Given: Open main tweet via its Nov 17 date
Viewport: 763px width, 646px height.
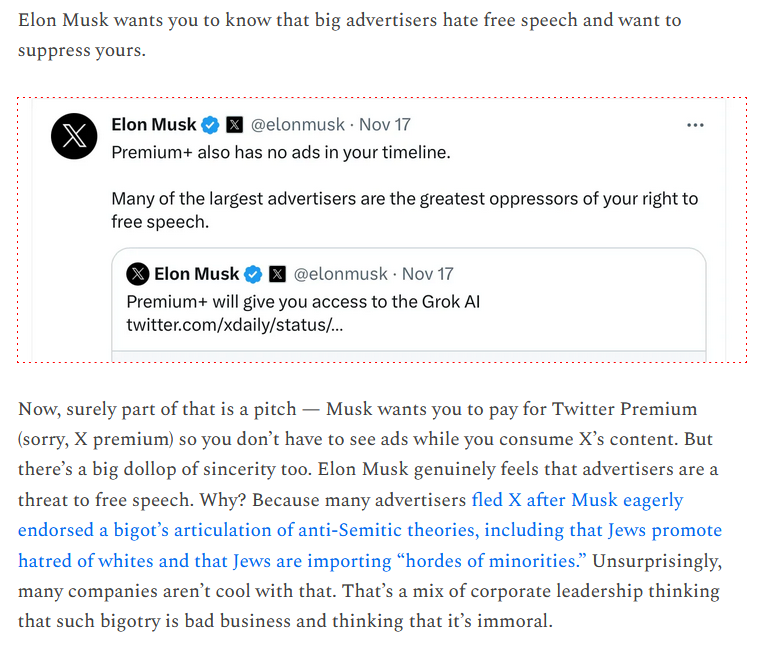Looking at the screenshot, I should (385, 125).
